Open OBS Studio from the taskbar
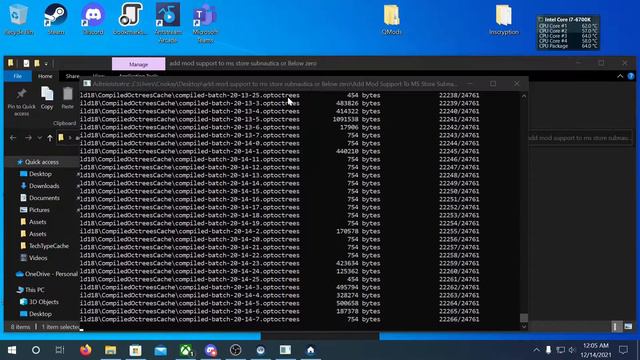The width and height of the screenshot is (640, 360). [x=236, y=350]
